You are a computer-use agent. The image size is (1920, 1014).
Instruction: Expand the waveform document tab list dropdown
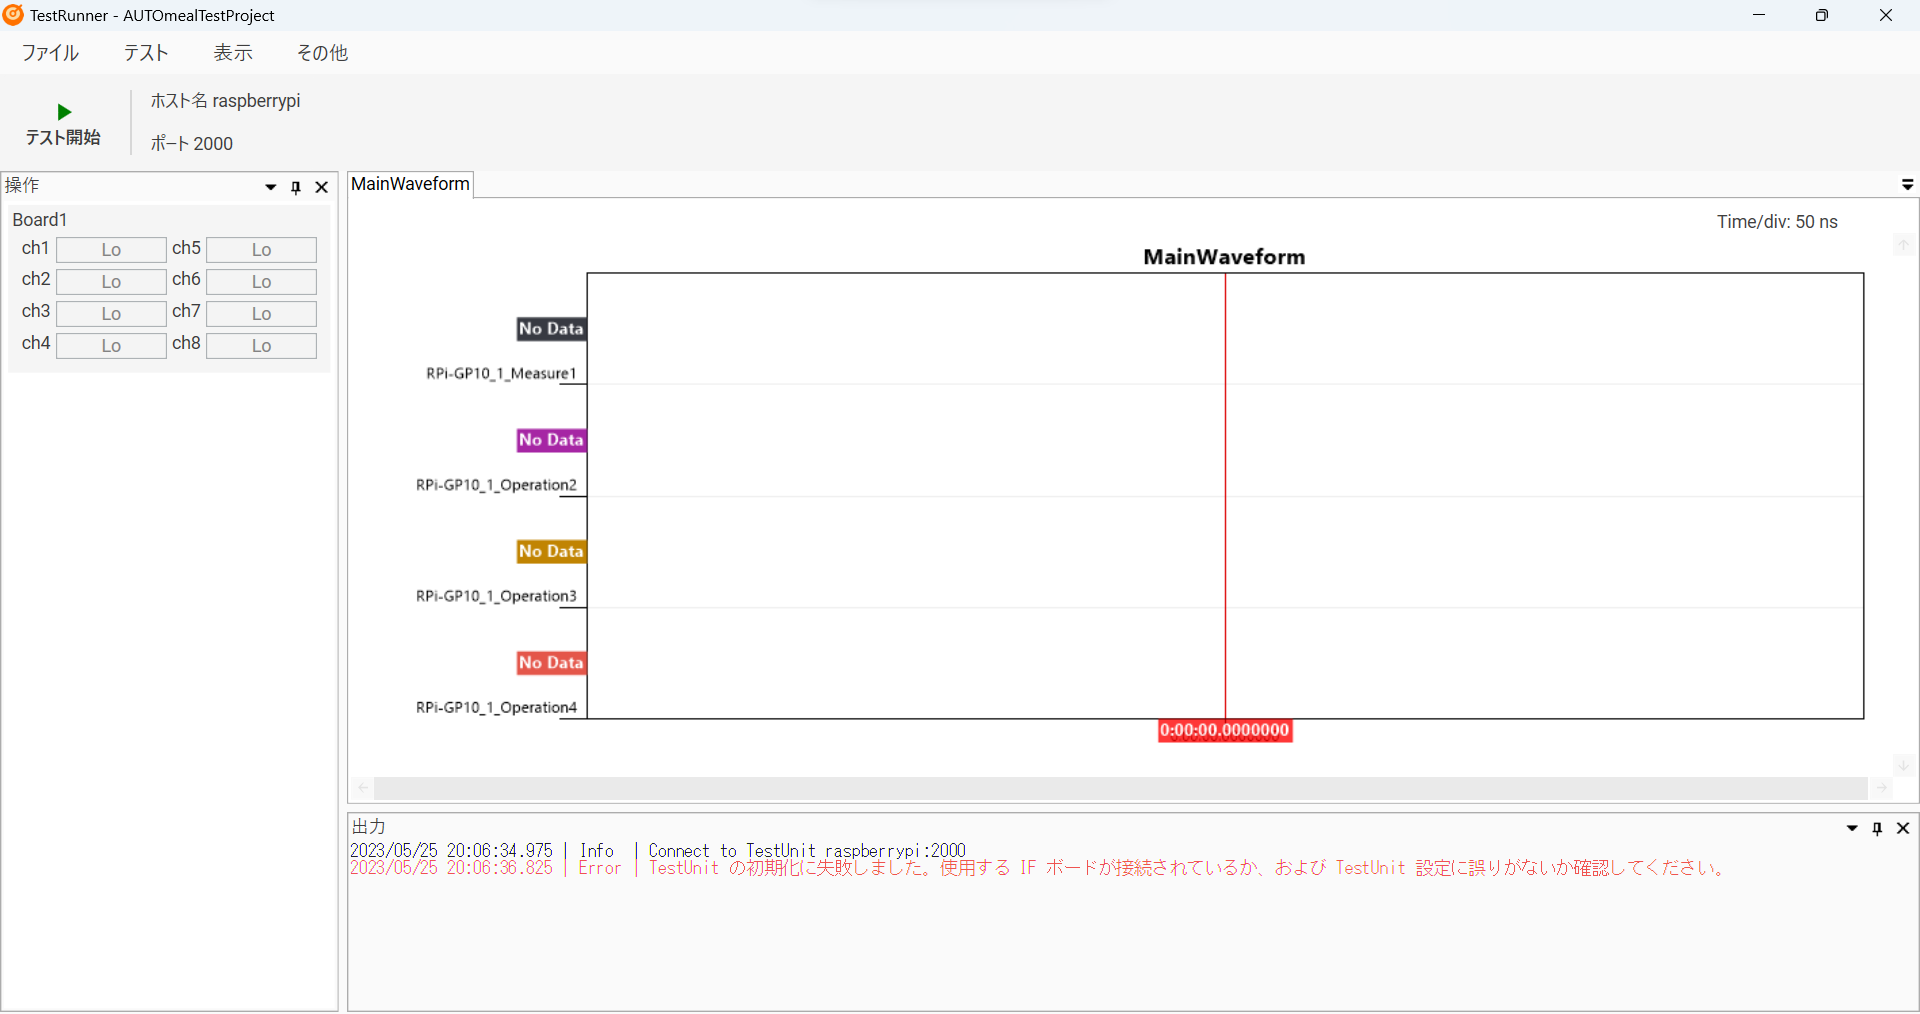[1907, 185]
